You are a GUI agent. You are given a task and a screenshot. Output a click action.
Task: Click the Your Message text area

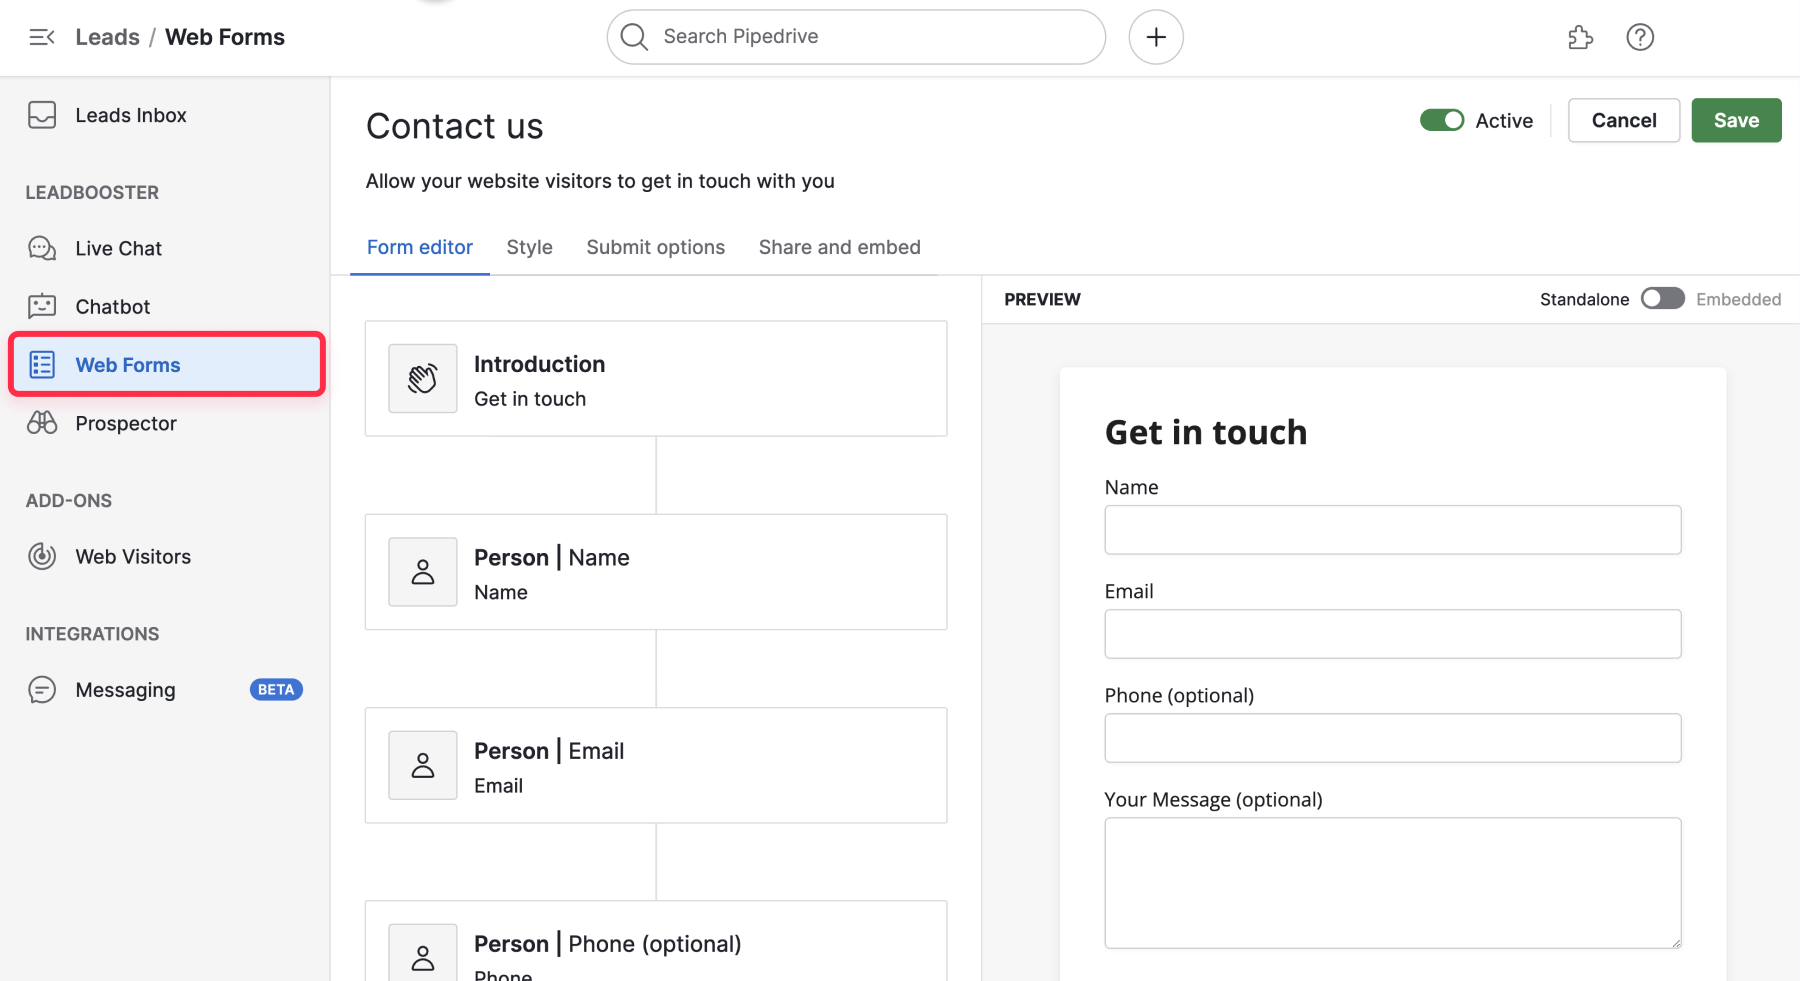pos(1393,883)
